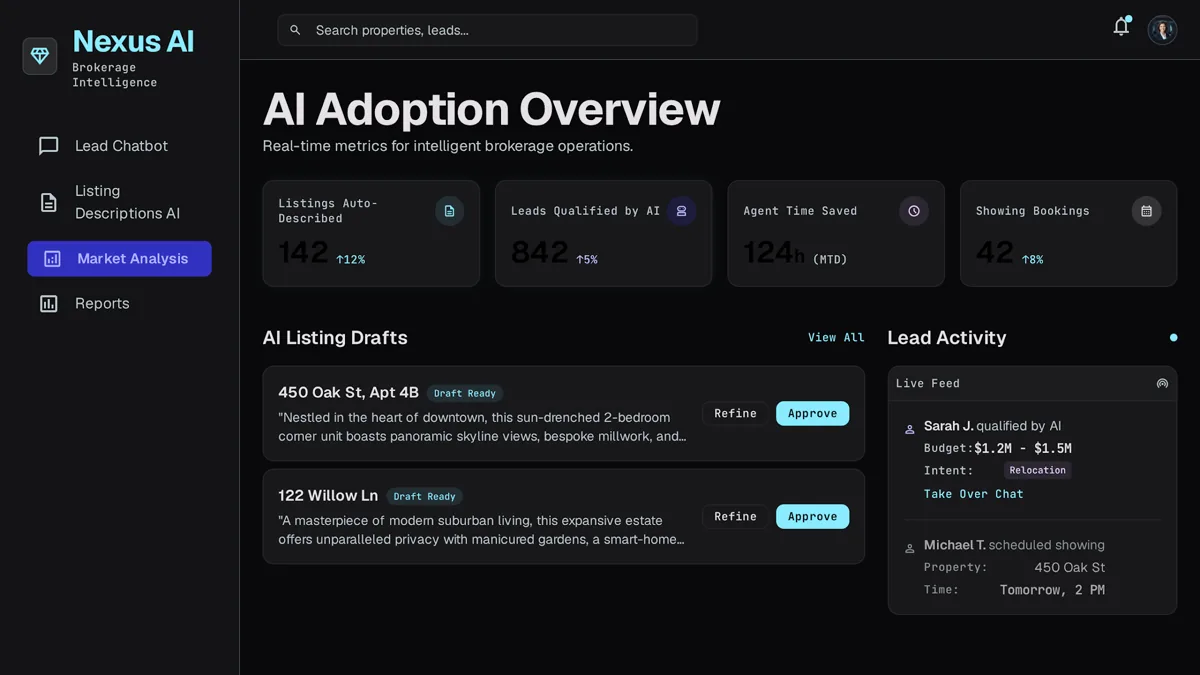Click the 42 showing bookings value

tap(994, 253)
